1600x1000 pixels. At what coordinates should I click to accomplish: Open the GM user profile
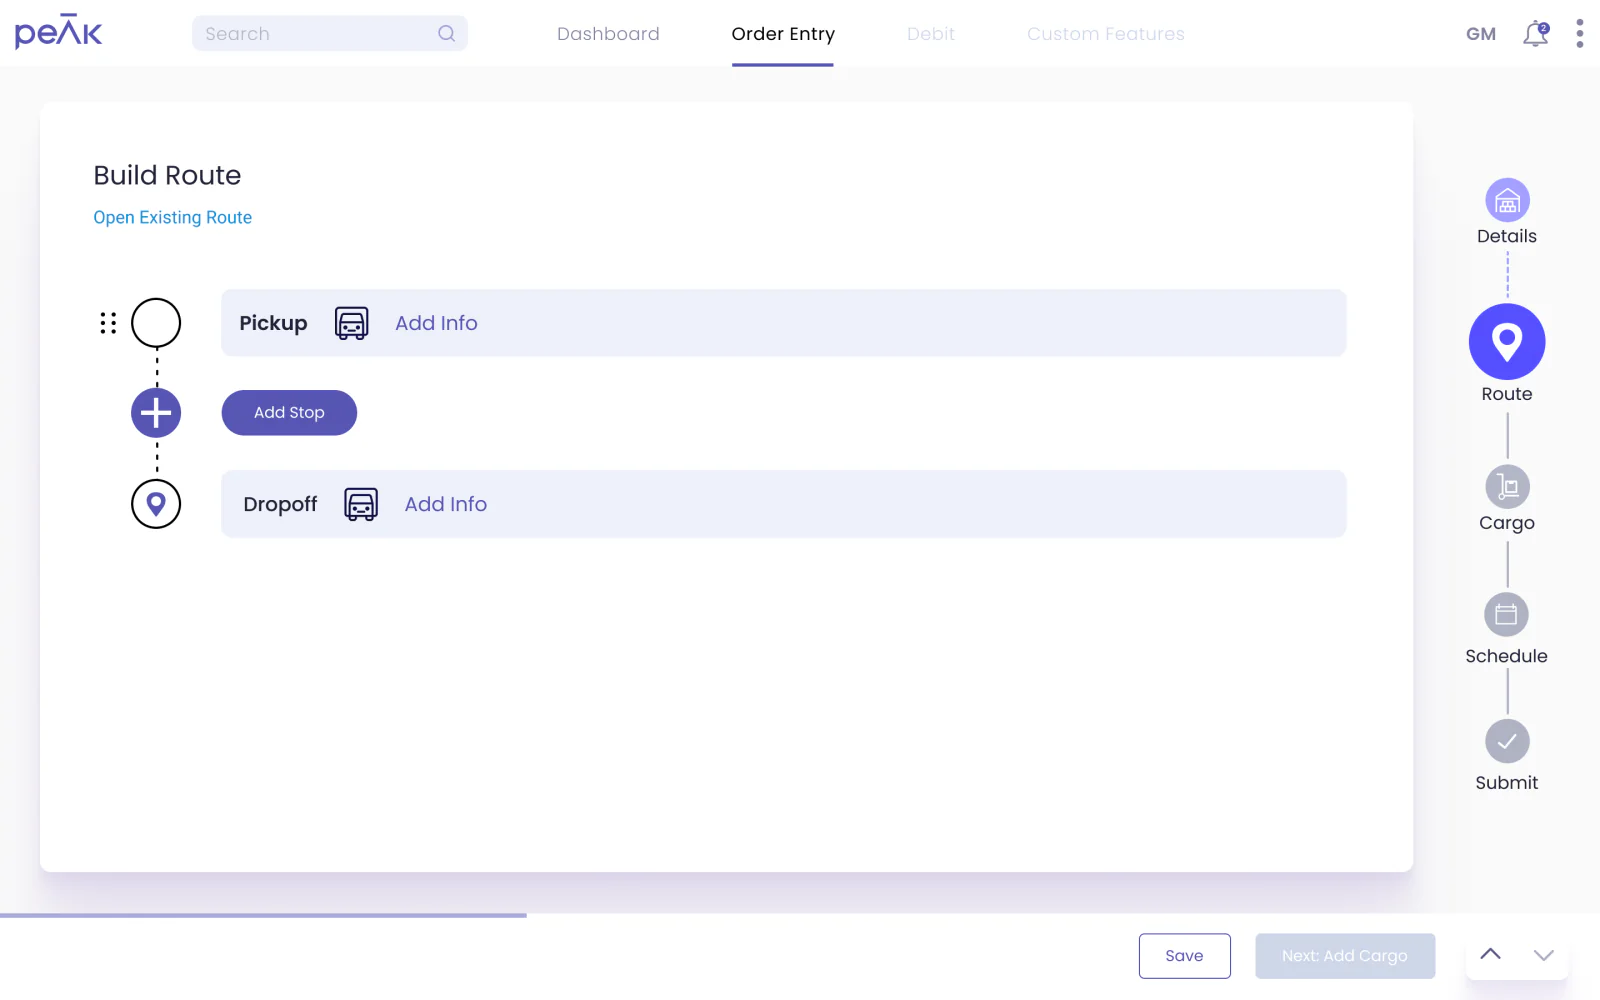(1481, 34)
